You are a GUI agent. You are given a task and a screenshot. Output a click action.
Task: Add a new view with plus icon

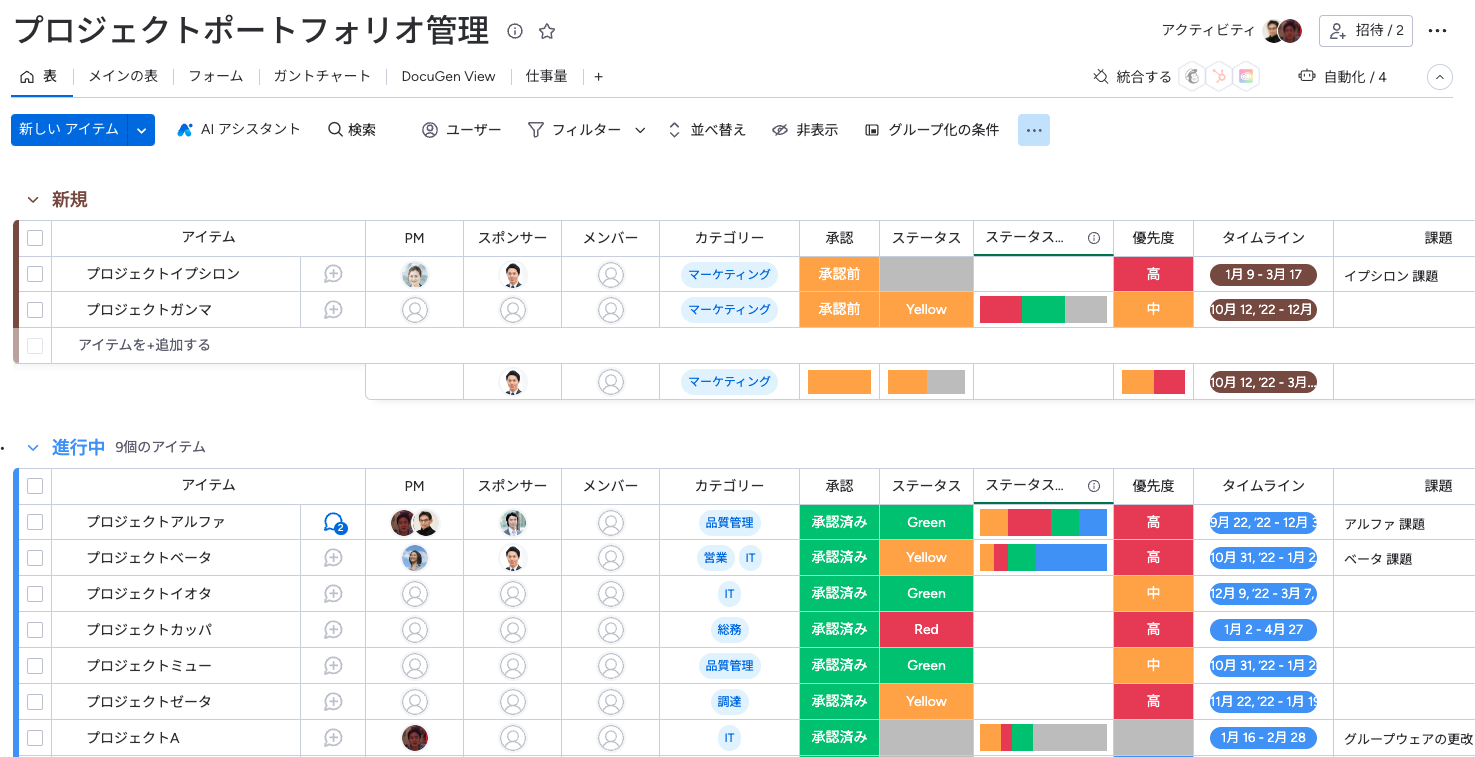pyautogui.click(x=598, y=77)
